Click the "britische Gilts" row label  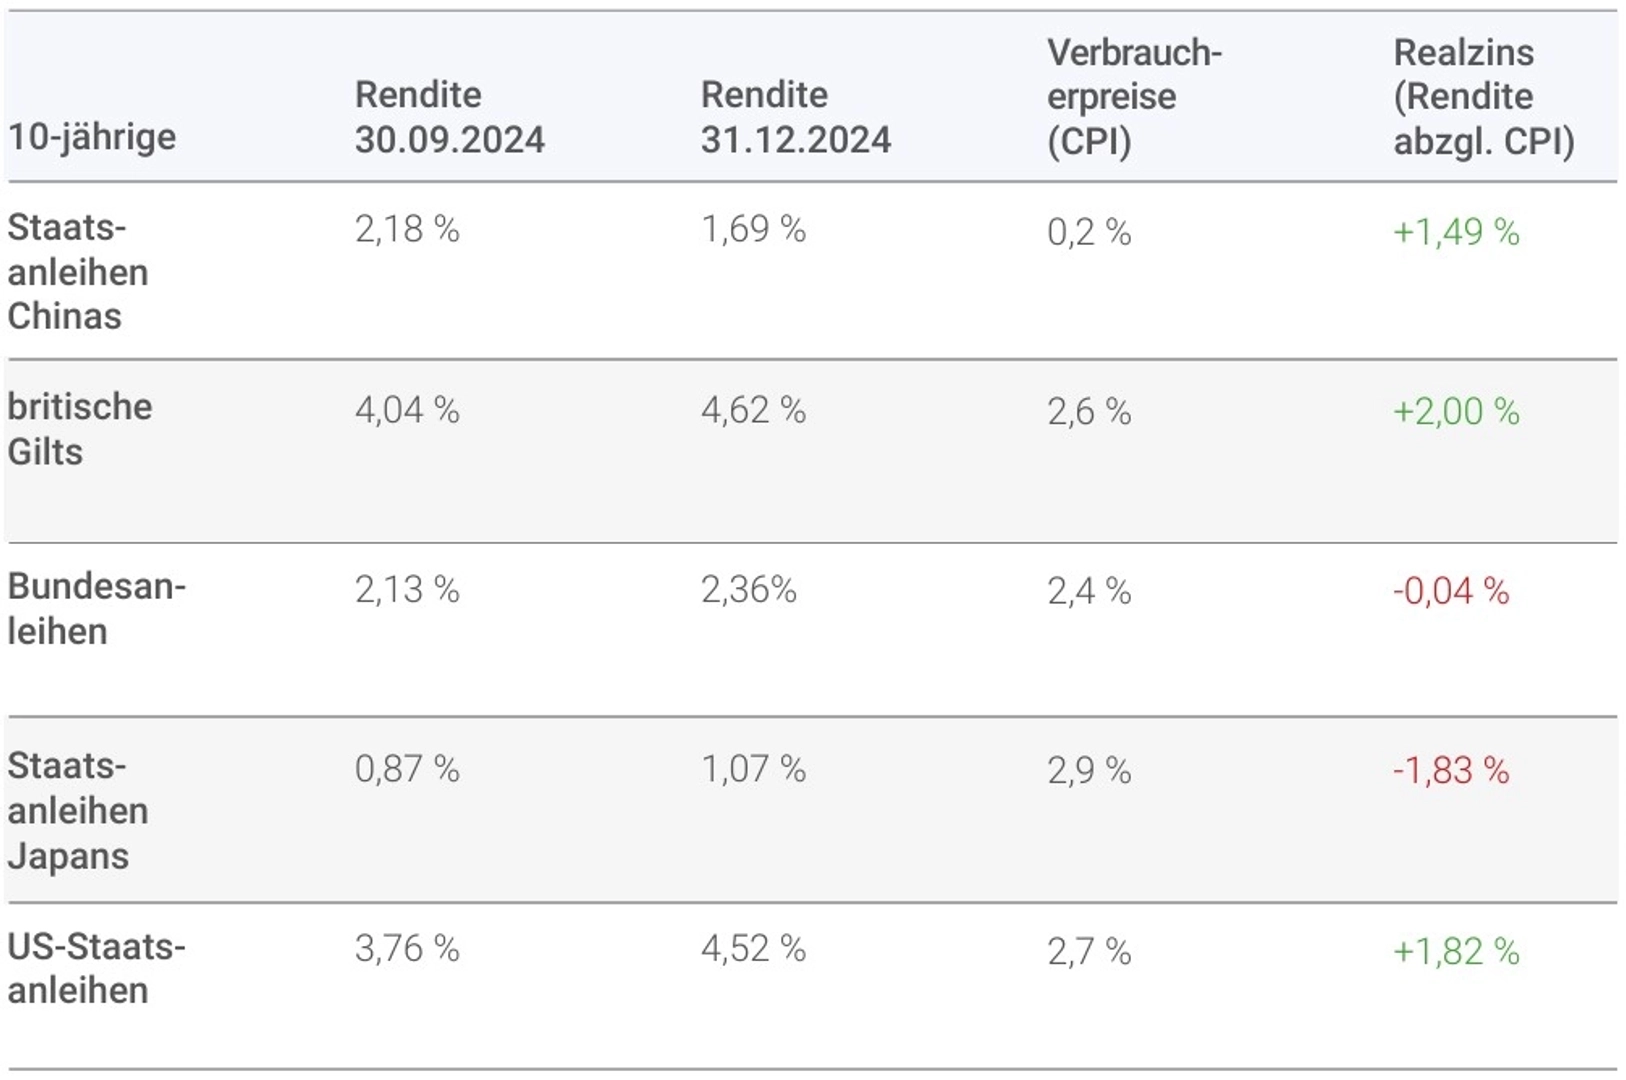(80, 429)
